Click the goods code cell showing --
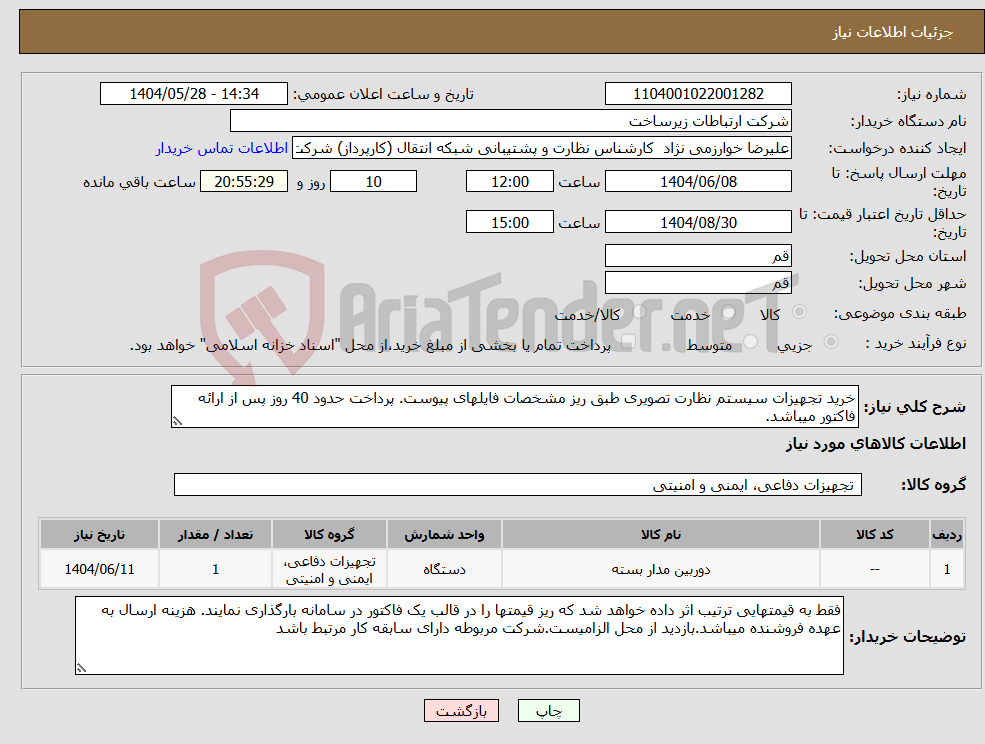This screenshot has width=985, height=744. tap(875, 569)
